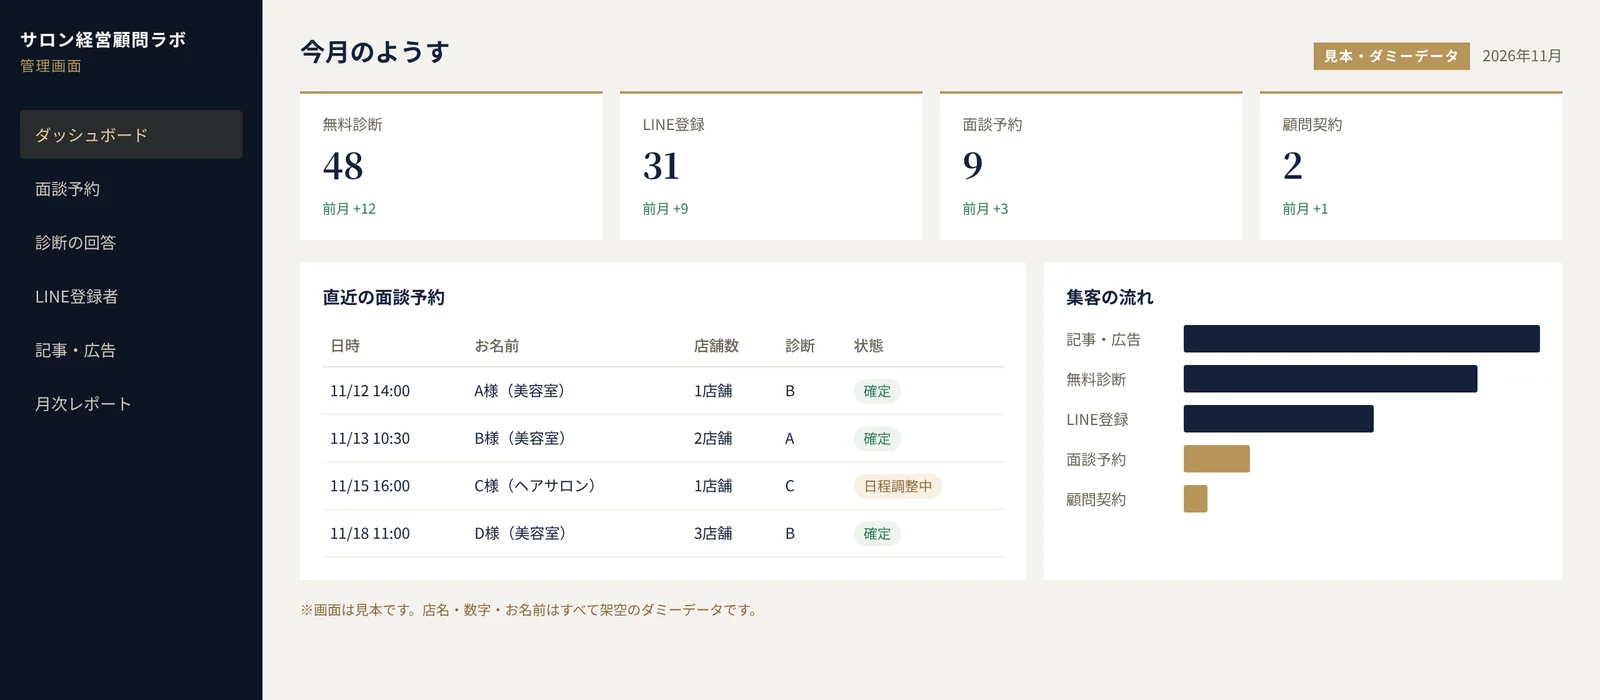Click the 確定 status badge for D様
Screen dimensions: 1600x700
point(877,534)
